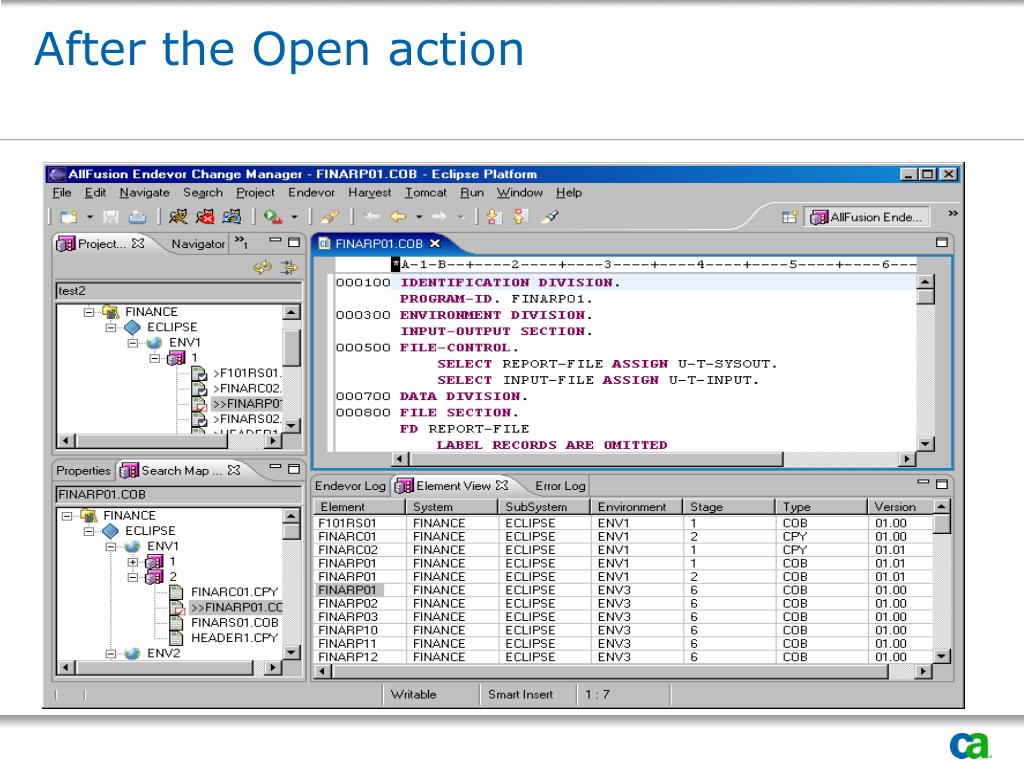The image size is (1024, 768).
Task: Click the refresh icon in Project view
Action: 263,267
